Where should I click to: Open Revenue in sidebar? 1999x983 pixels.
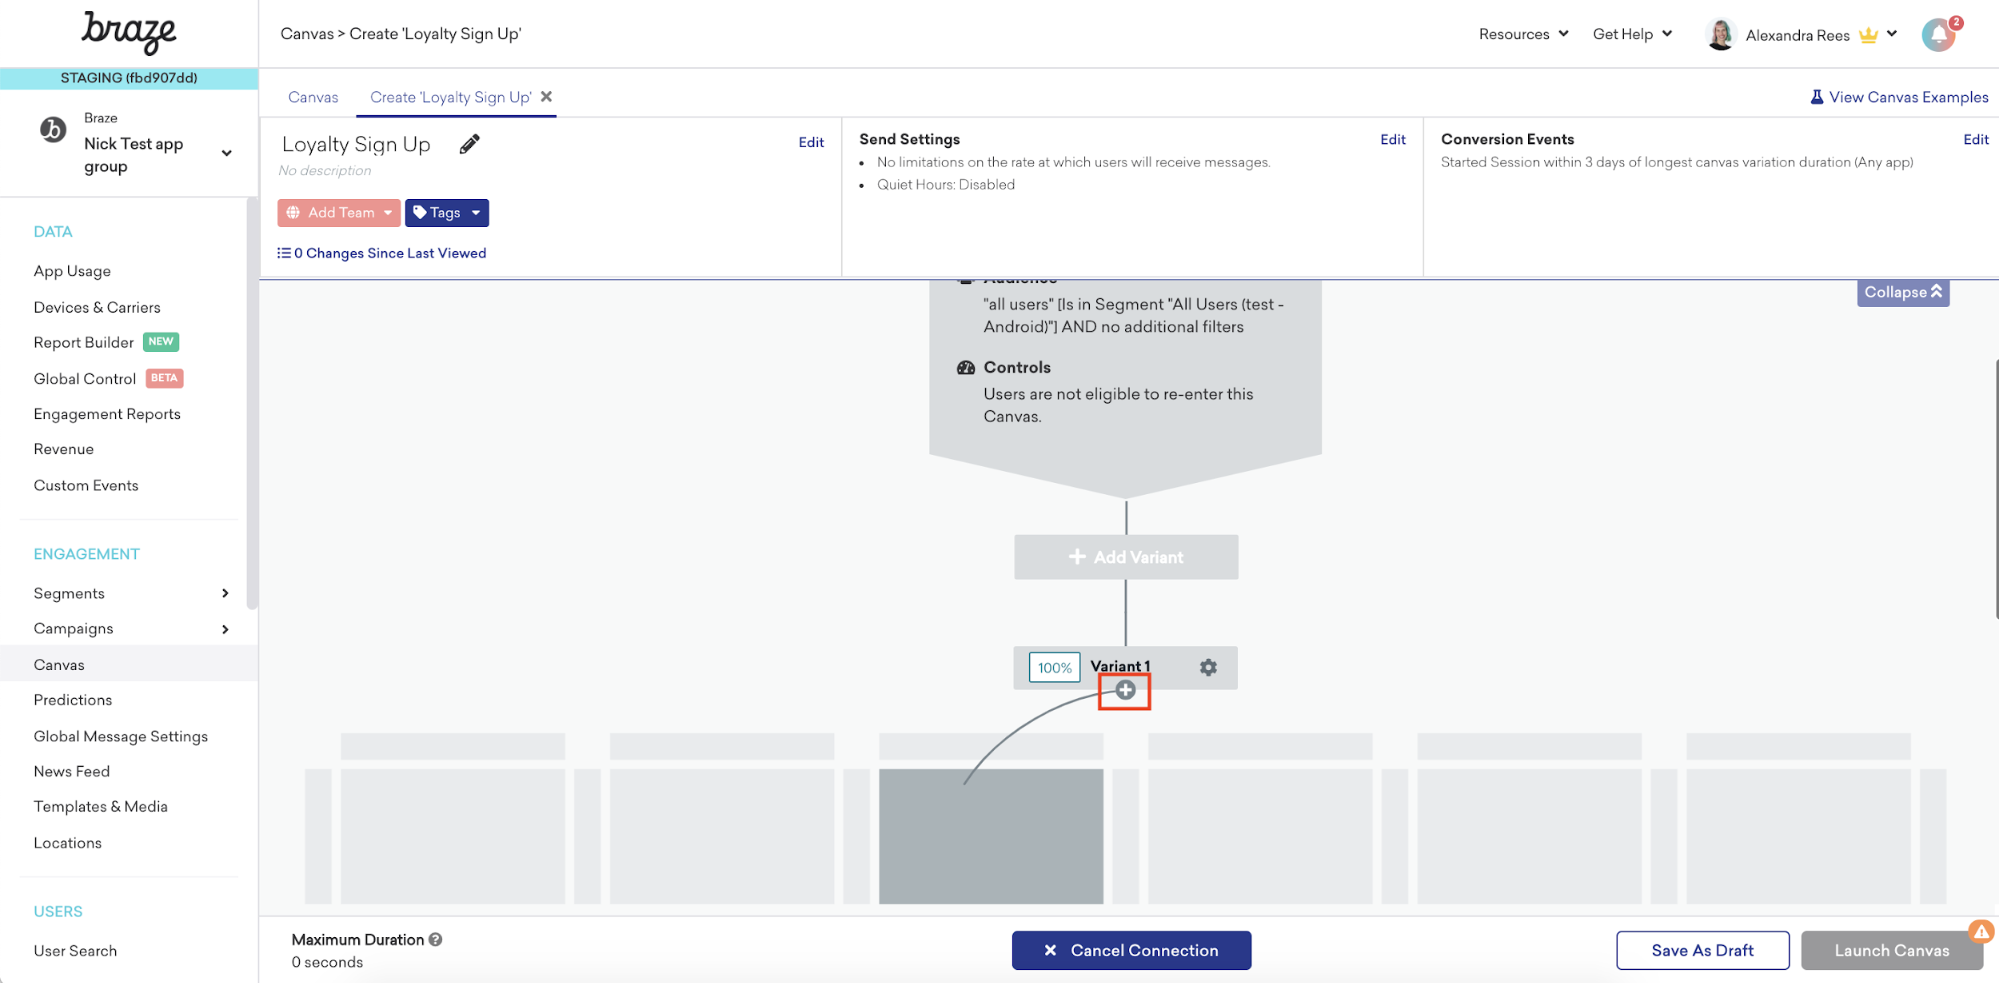(x=64, y=449)
